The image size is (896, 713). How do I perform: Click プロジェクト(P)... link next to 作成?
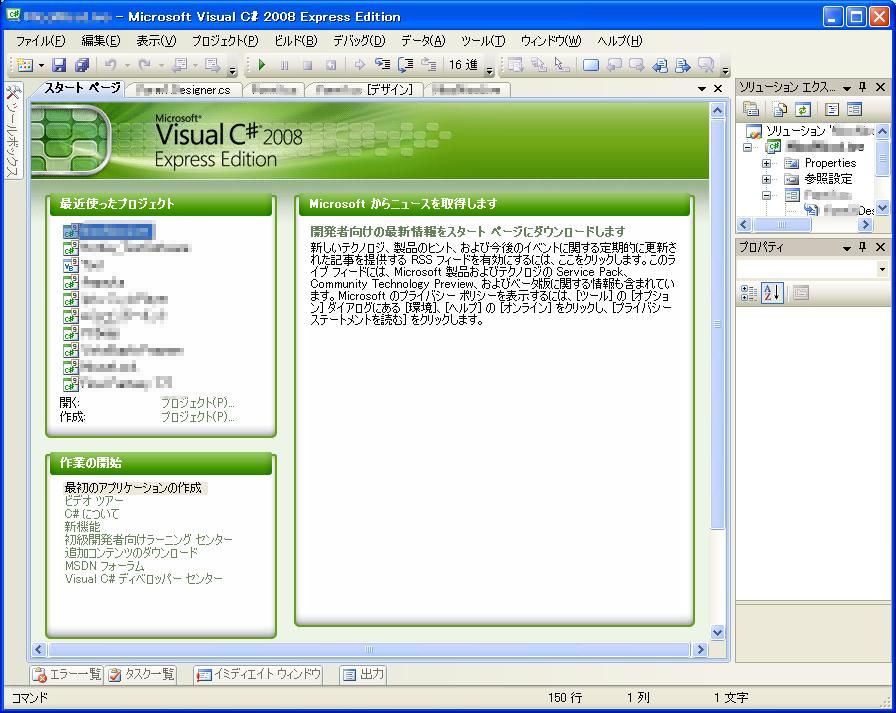(x=197, y=416)
